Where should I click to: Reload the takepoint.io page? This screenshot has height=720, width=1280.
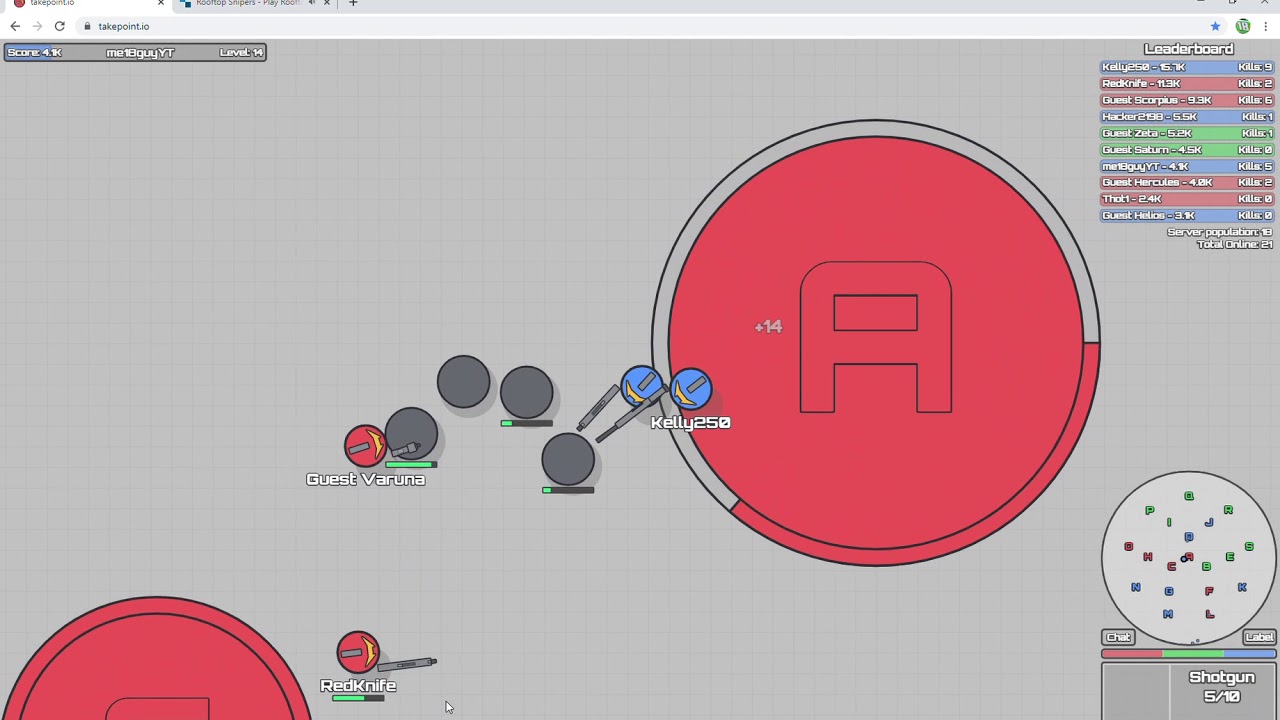tap(59, 26)
